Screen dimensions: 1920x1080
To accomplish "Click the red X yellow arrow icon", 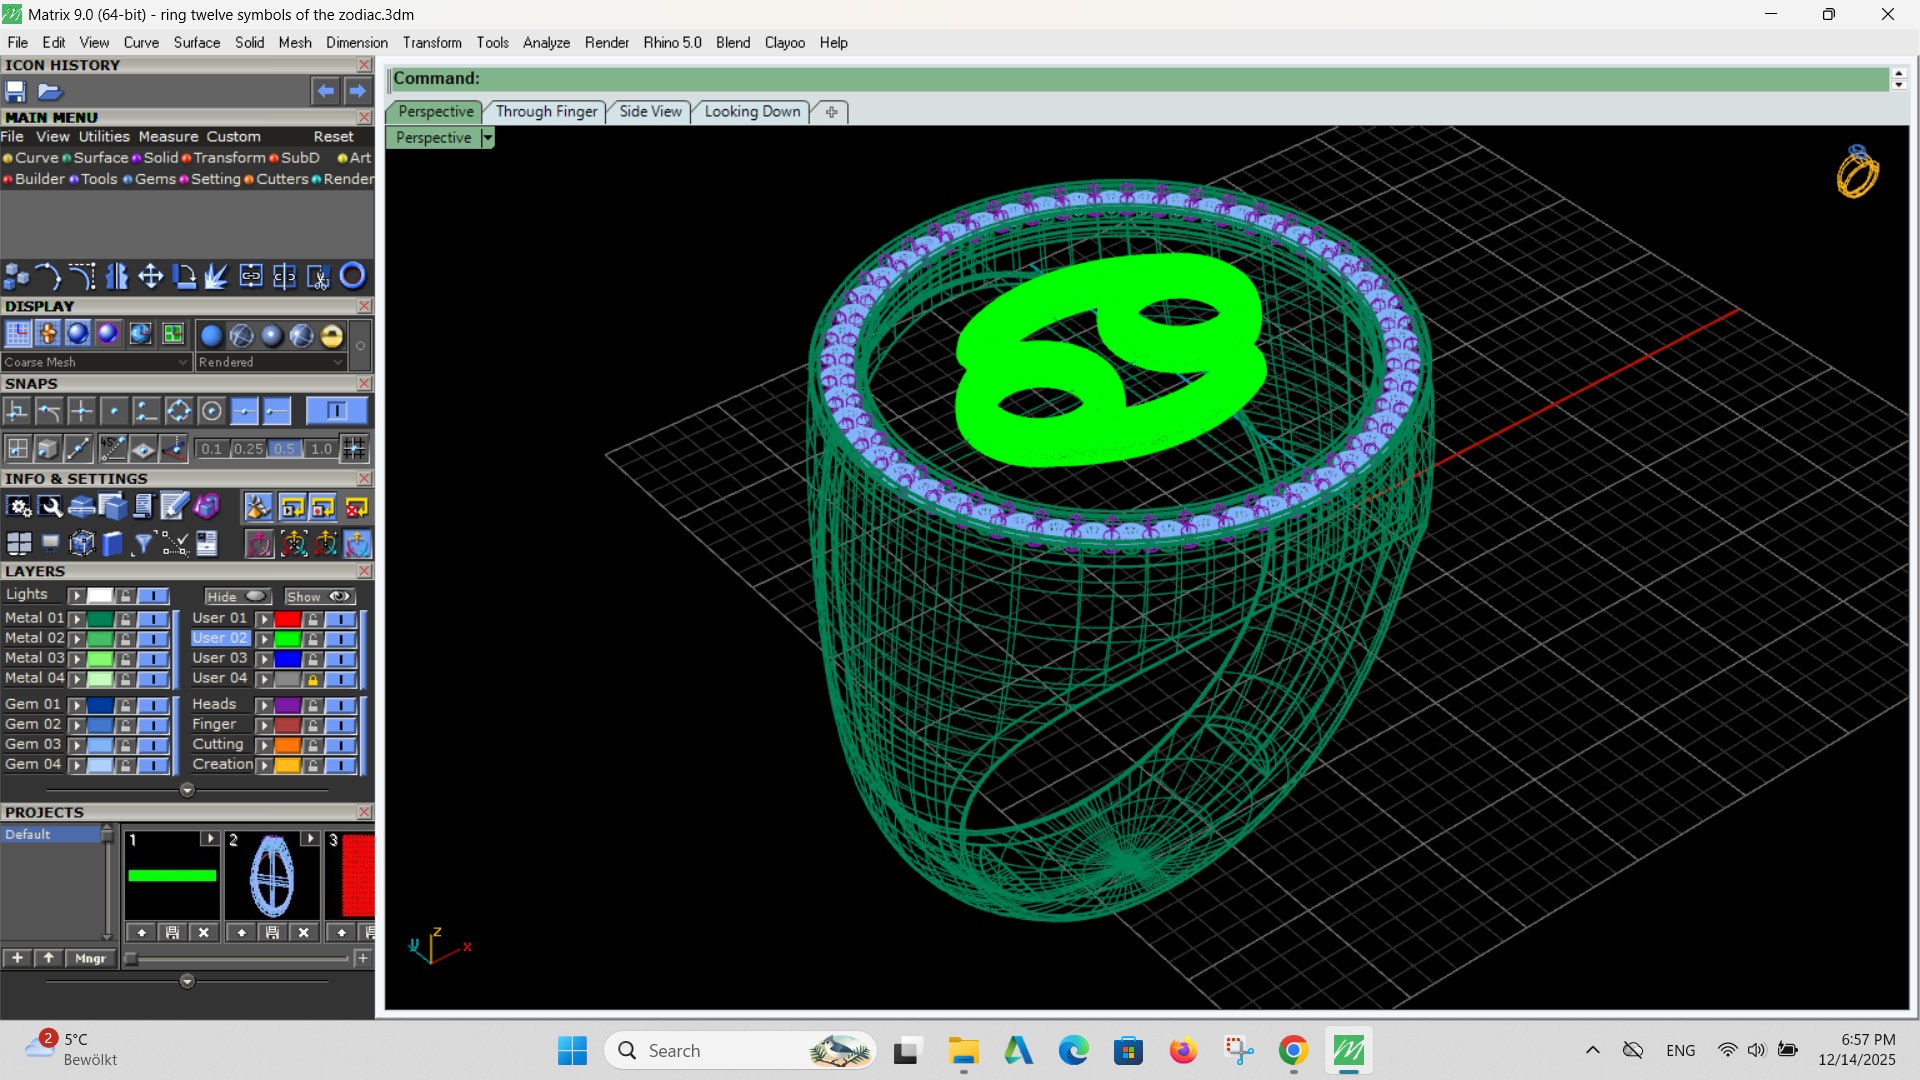I will pyautogui.click(x=356, y=507).
